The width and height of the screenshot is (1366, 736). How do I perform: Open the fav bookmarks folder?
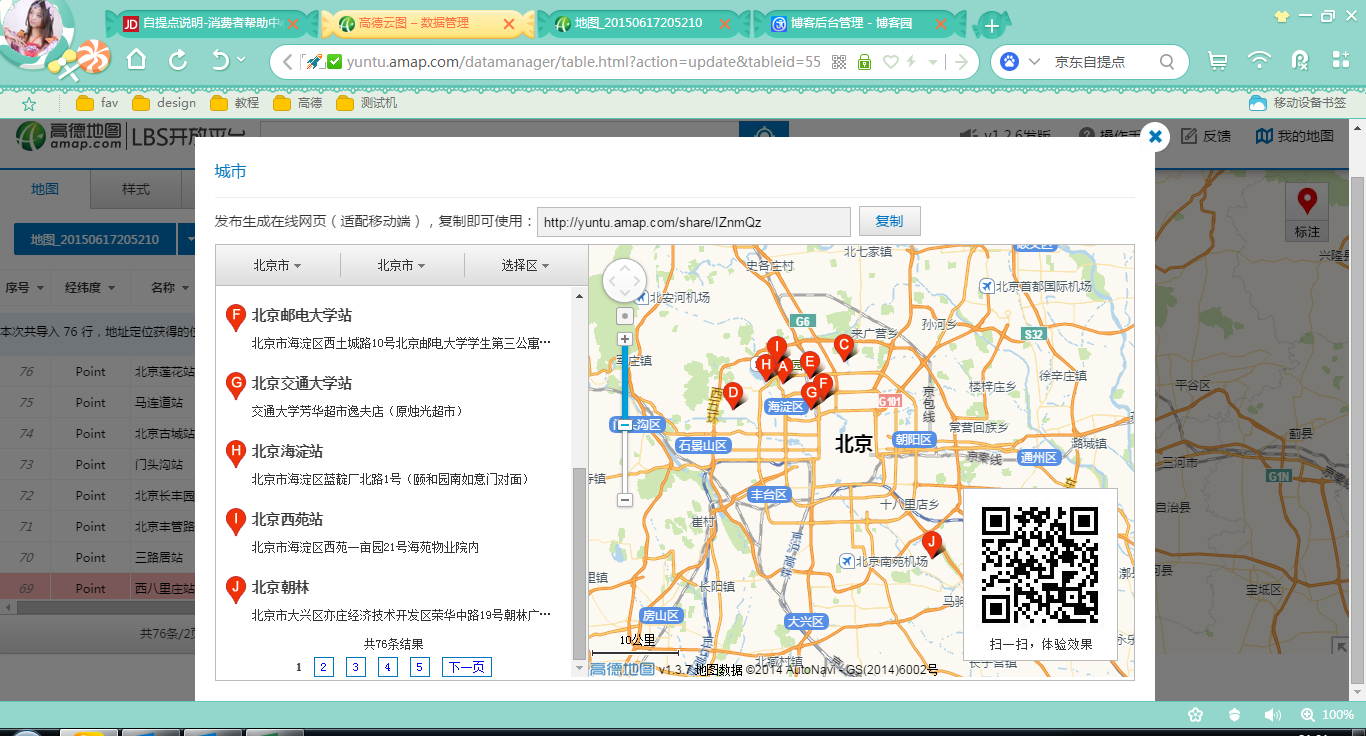(x=97, y=103)
